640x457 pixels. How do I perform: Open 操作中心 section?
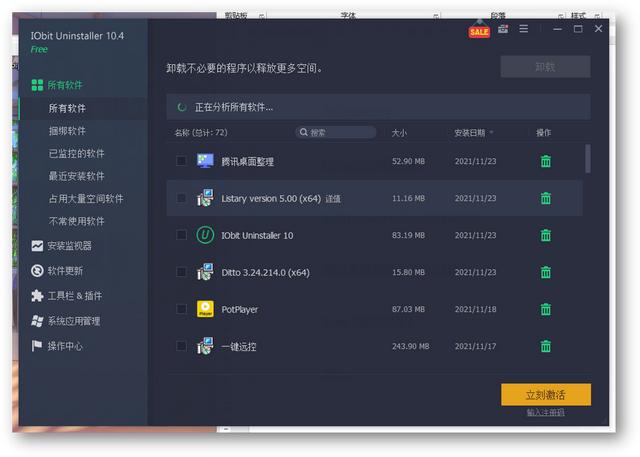65,346
